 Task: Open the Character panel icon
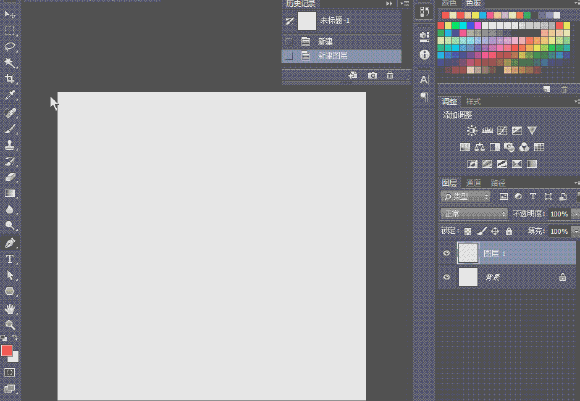pos(425,80)
